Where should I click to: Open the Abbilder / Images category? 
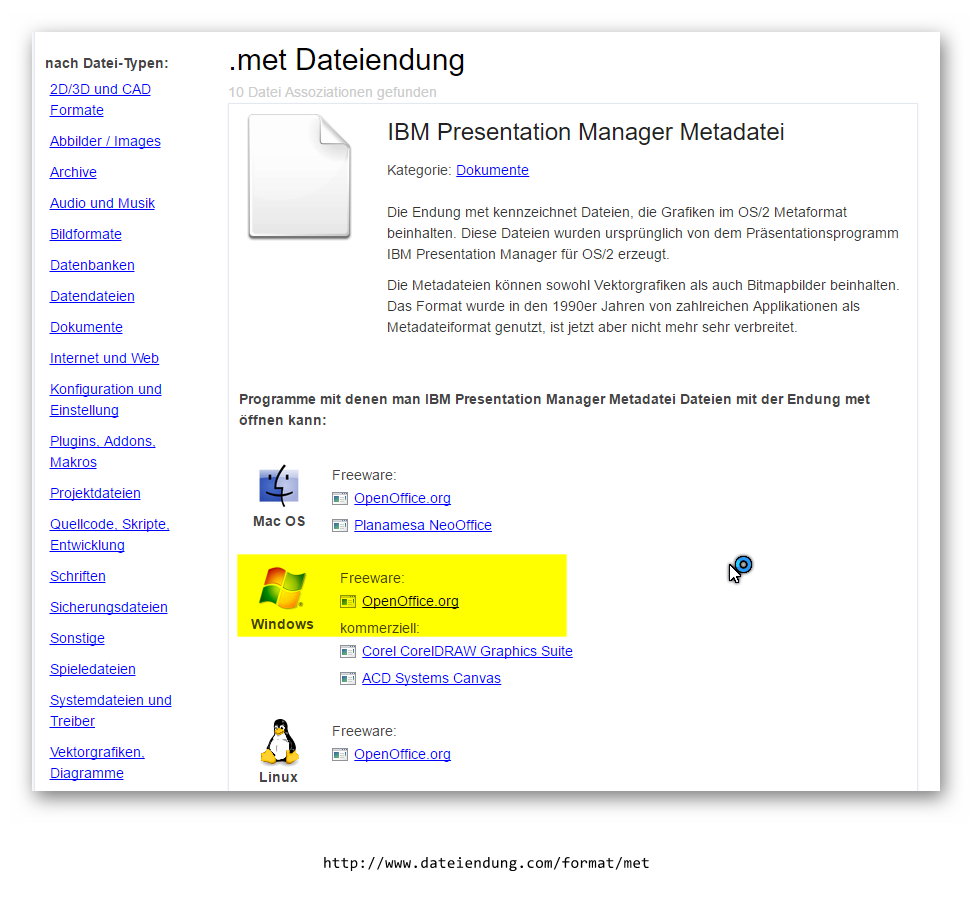[105, 141]
